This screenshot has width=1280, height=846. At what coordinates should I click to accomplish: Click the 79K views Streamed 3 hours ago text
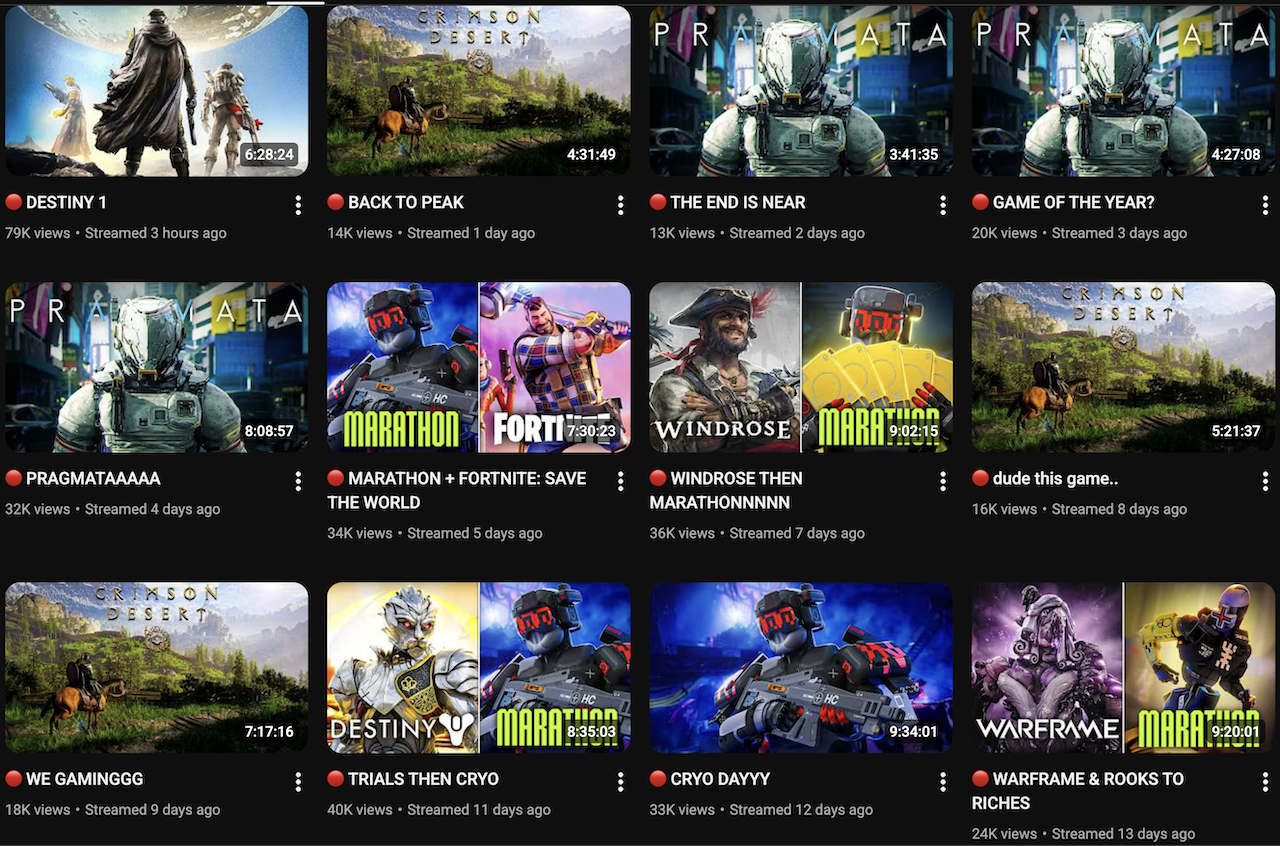(x=116, y=233)
